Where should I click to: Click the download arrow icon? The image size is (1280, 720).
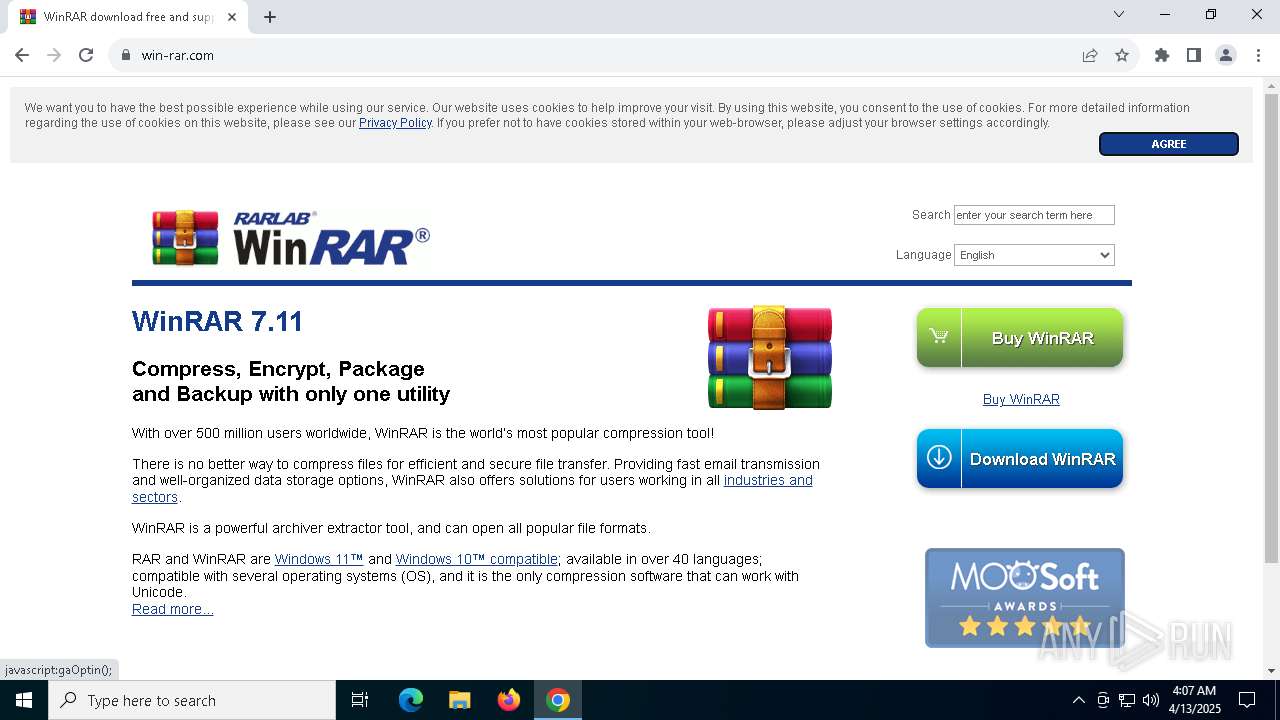tap(939, 458)
